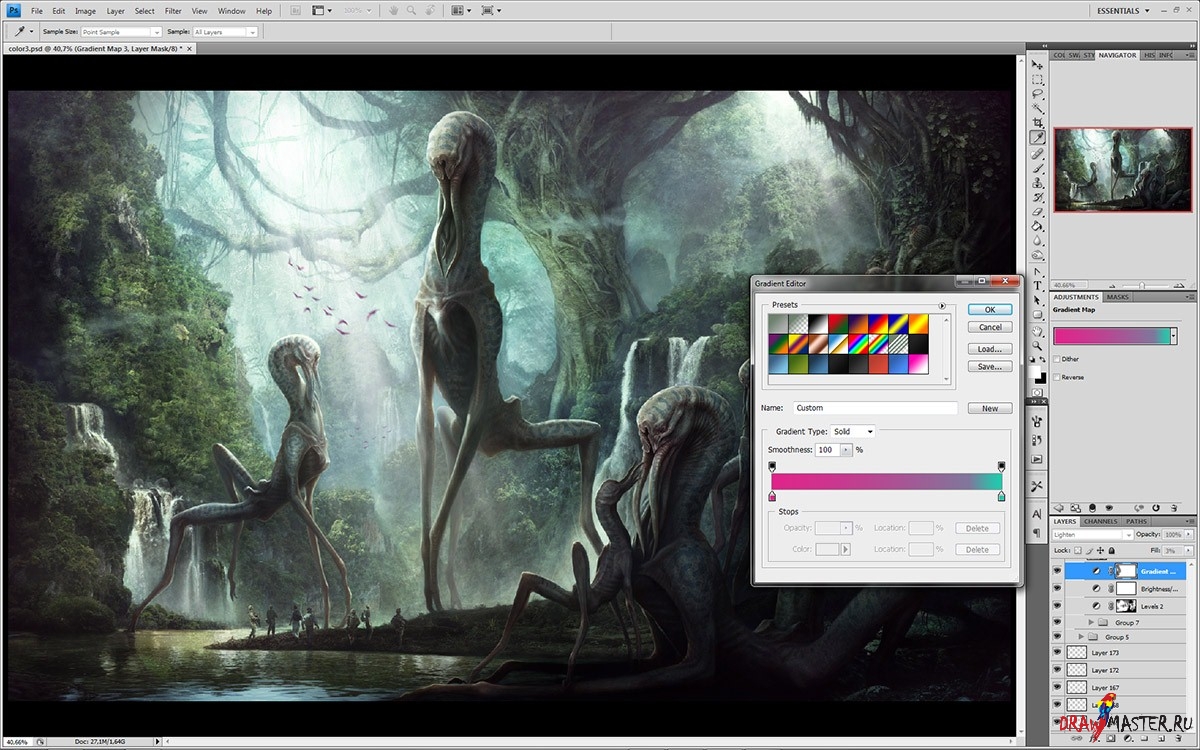Open the Character panel icon
1200x750 pixels.
(1037, 513)
